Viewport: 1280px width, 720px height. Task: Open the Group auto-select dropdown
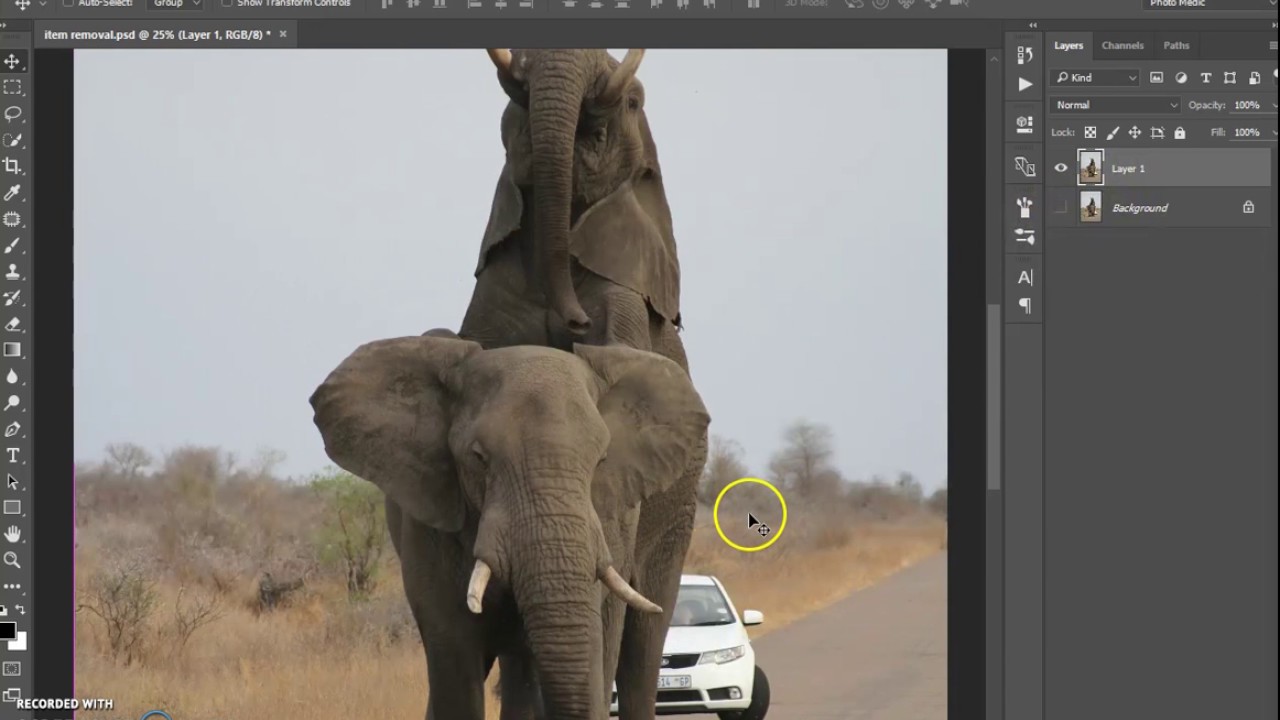click(176, 3)
